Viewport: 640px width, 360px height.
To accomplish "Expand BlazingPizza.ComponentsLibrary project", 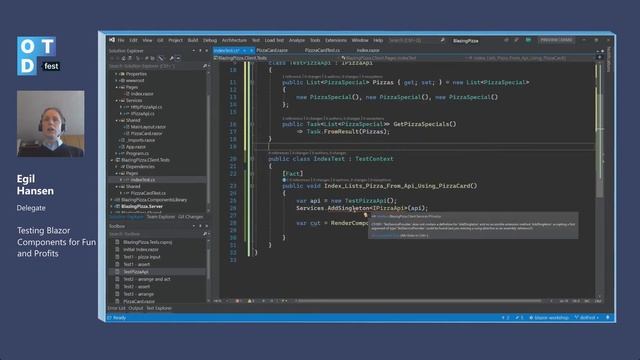I will point(111,200).
